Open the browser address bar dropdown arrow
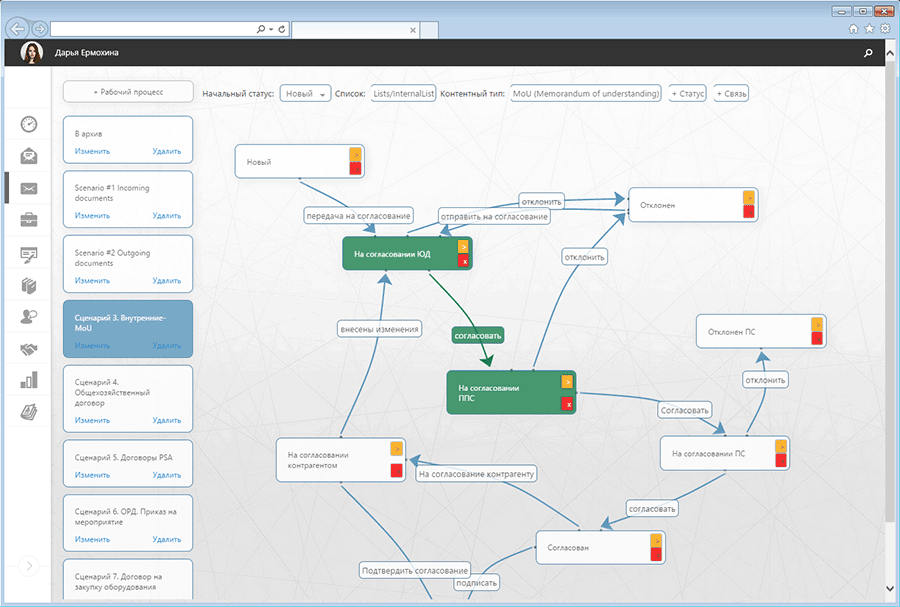Image resolution: width=900 pixels, height=607 pixels. click(271, 29)
